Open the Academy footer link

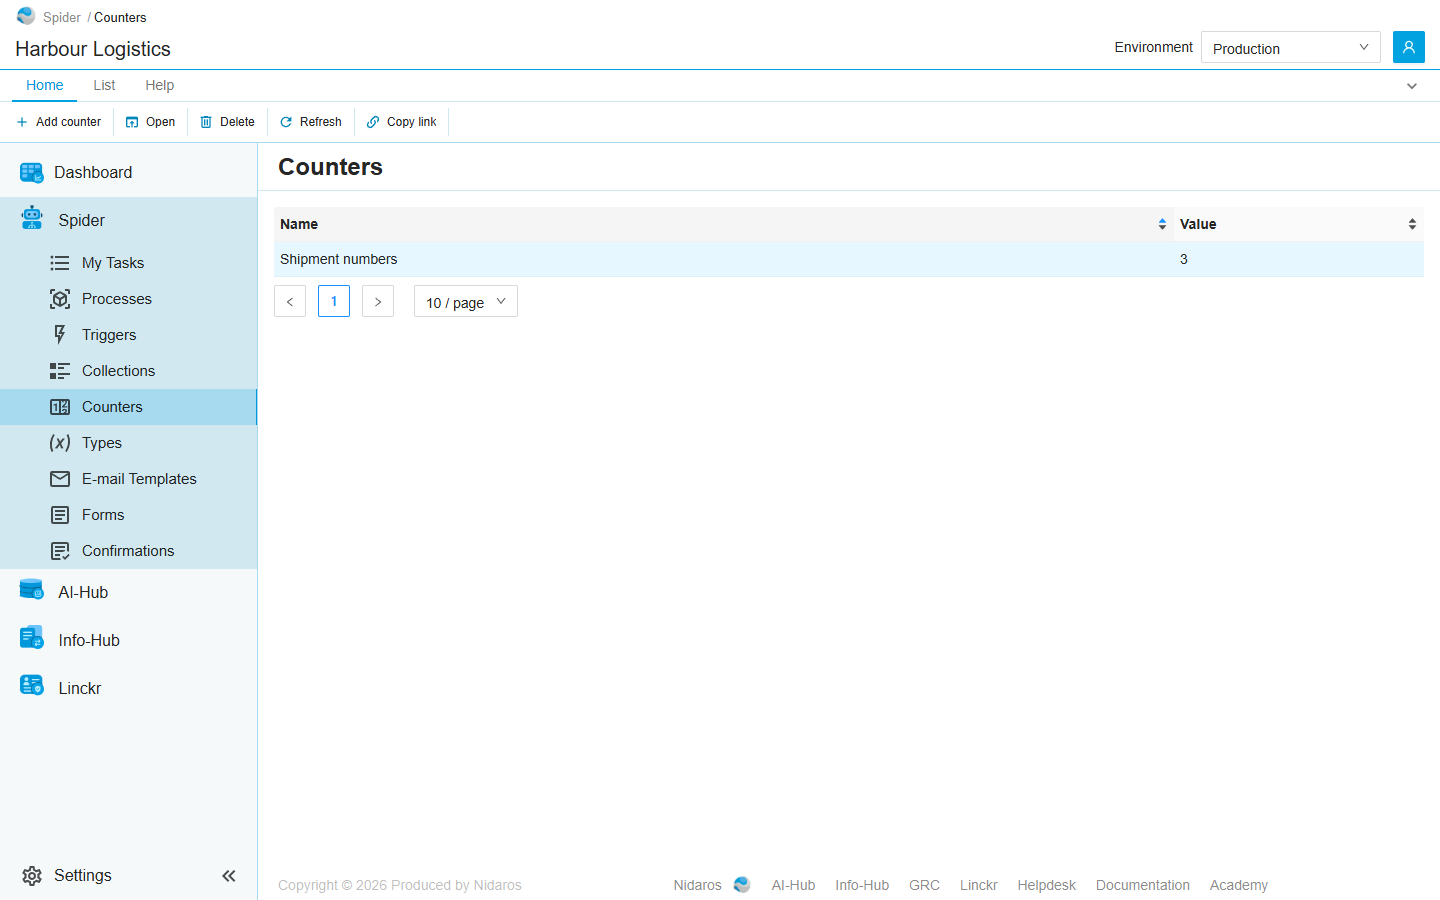tap(1238, 885)
